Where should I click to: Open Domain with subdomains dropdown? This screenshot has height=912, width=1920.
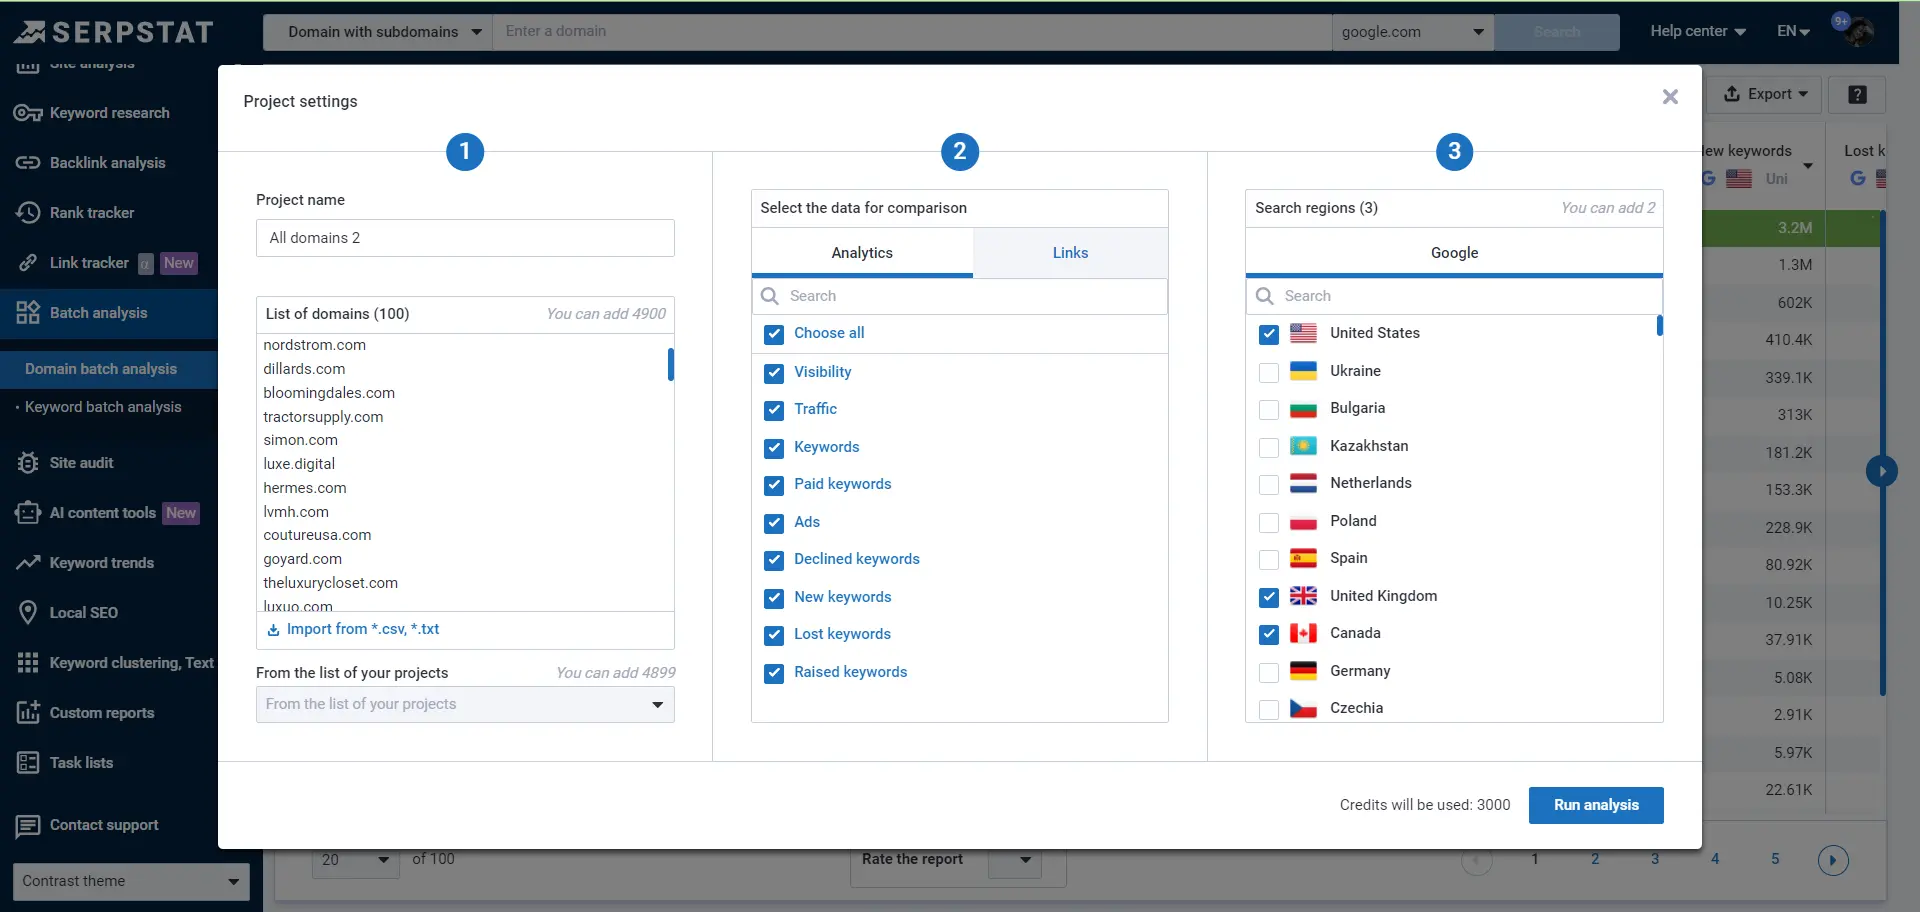tap(378, 32)
